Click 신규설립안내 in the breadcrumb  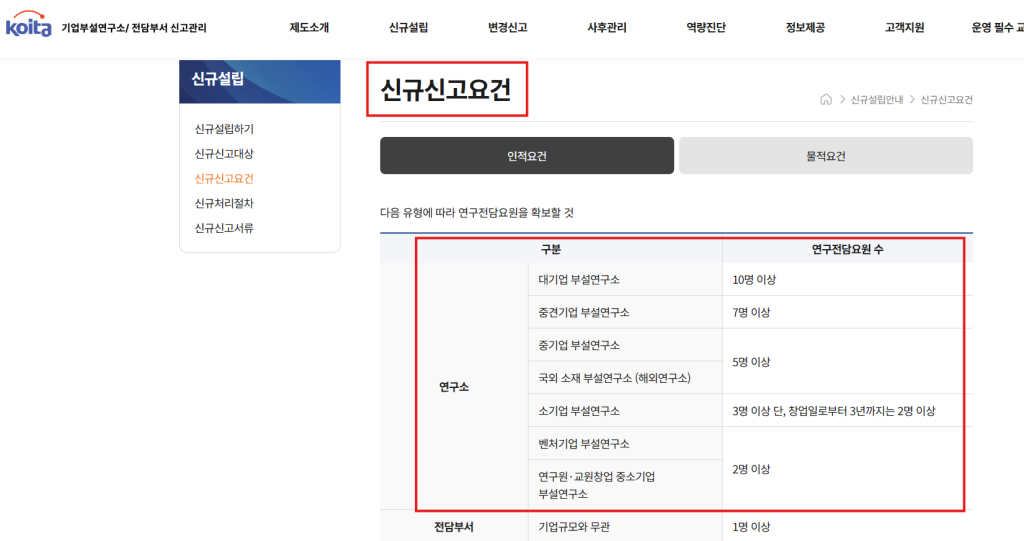point(876,99)
